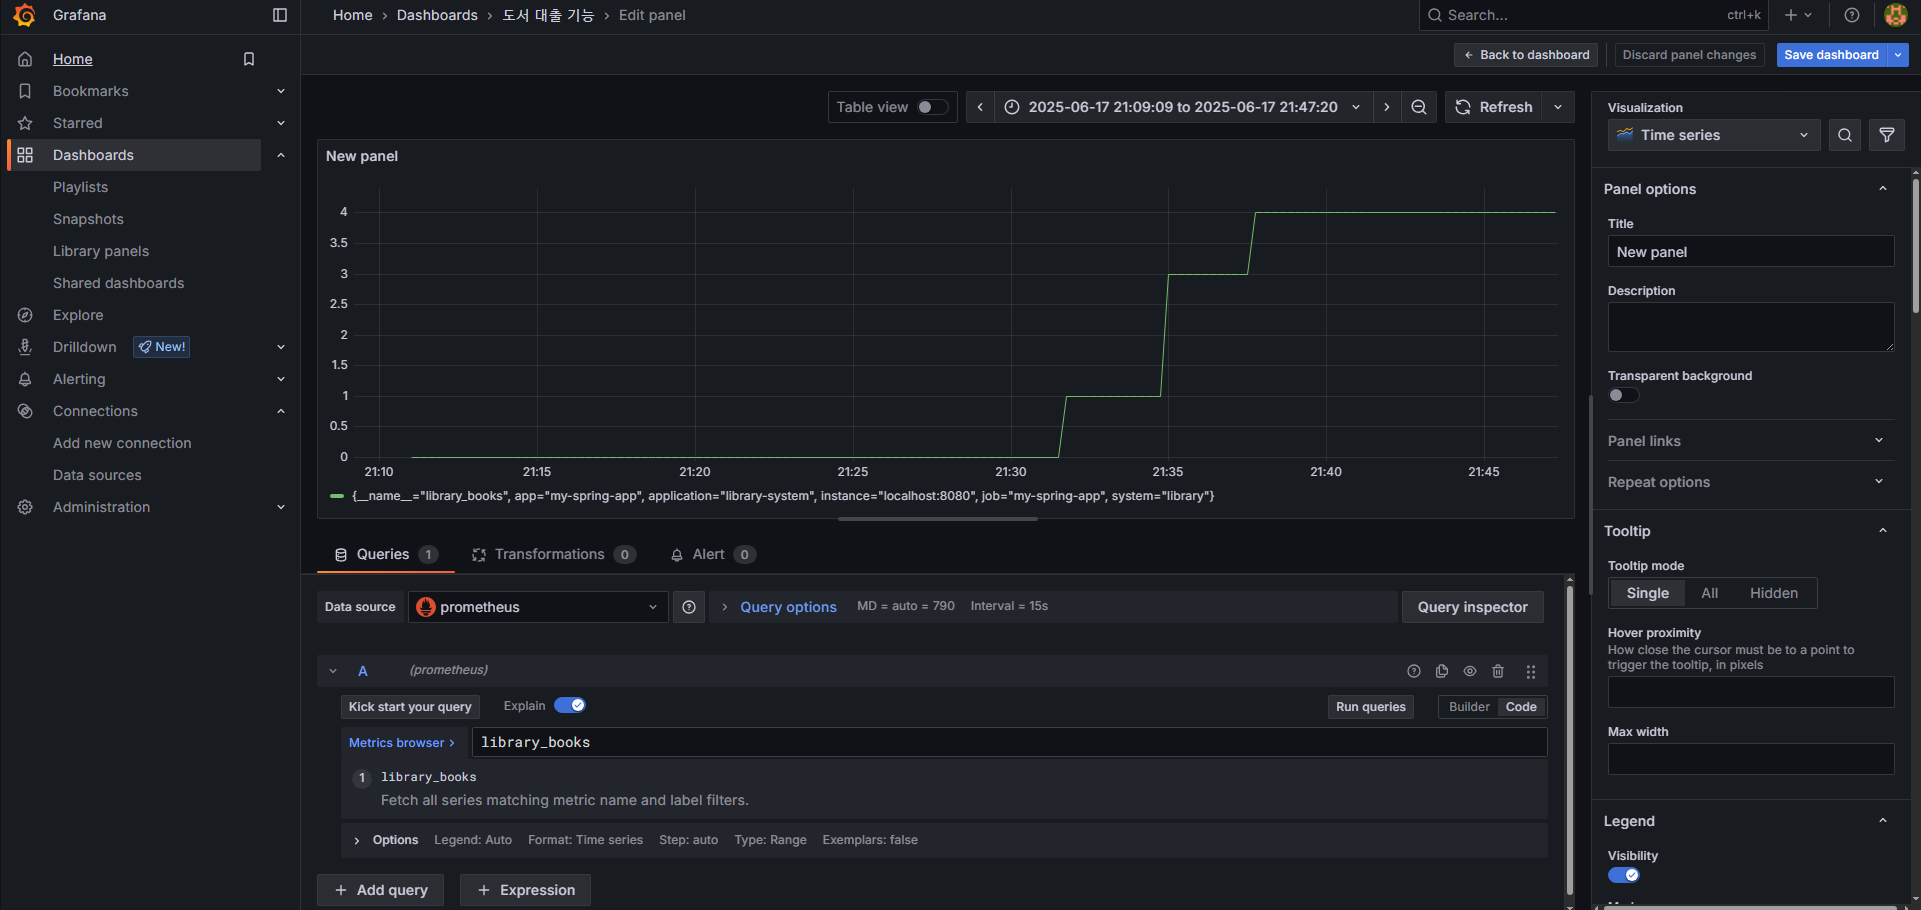This screenshot has width=1921, height=910.
Task: Delete query A with trash icon
Action: point(1498,671)
